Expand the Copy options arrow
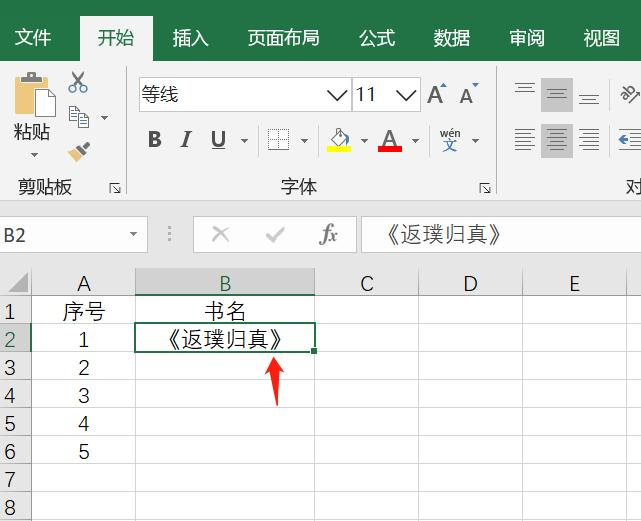Image resolution: width=641 pixels, height=521 pixels. pos(105,118)
